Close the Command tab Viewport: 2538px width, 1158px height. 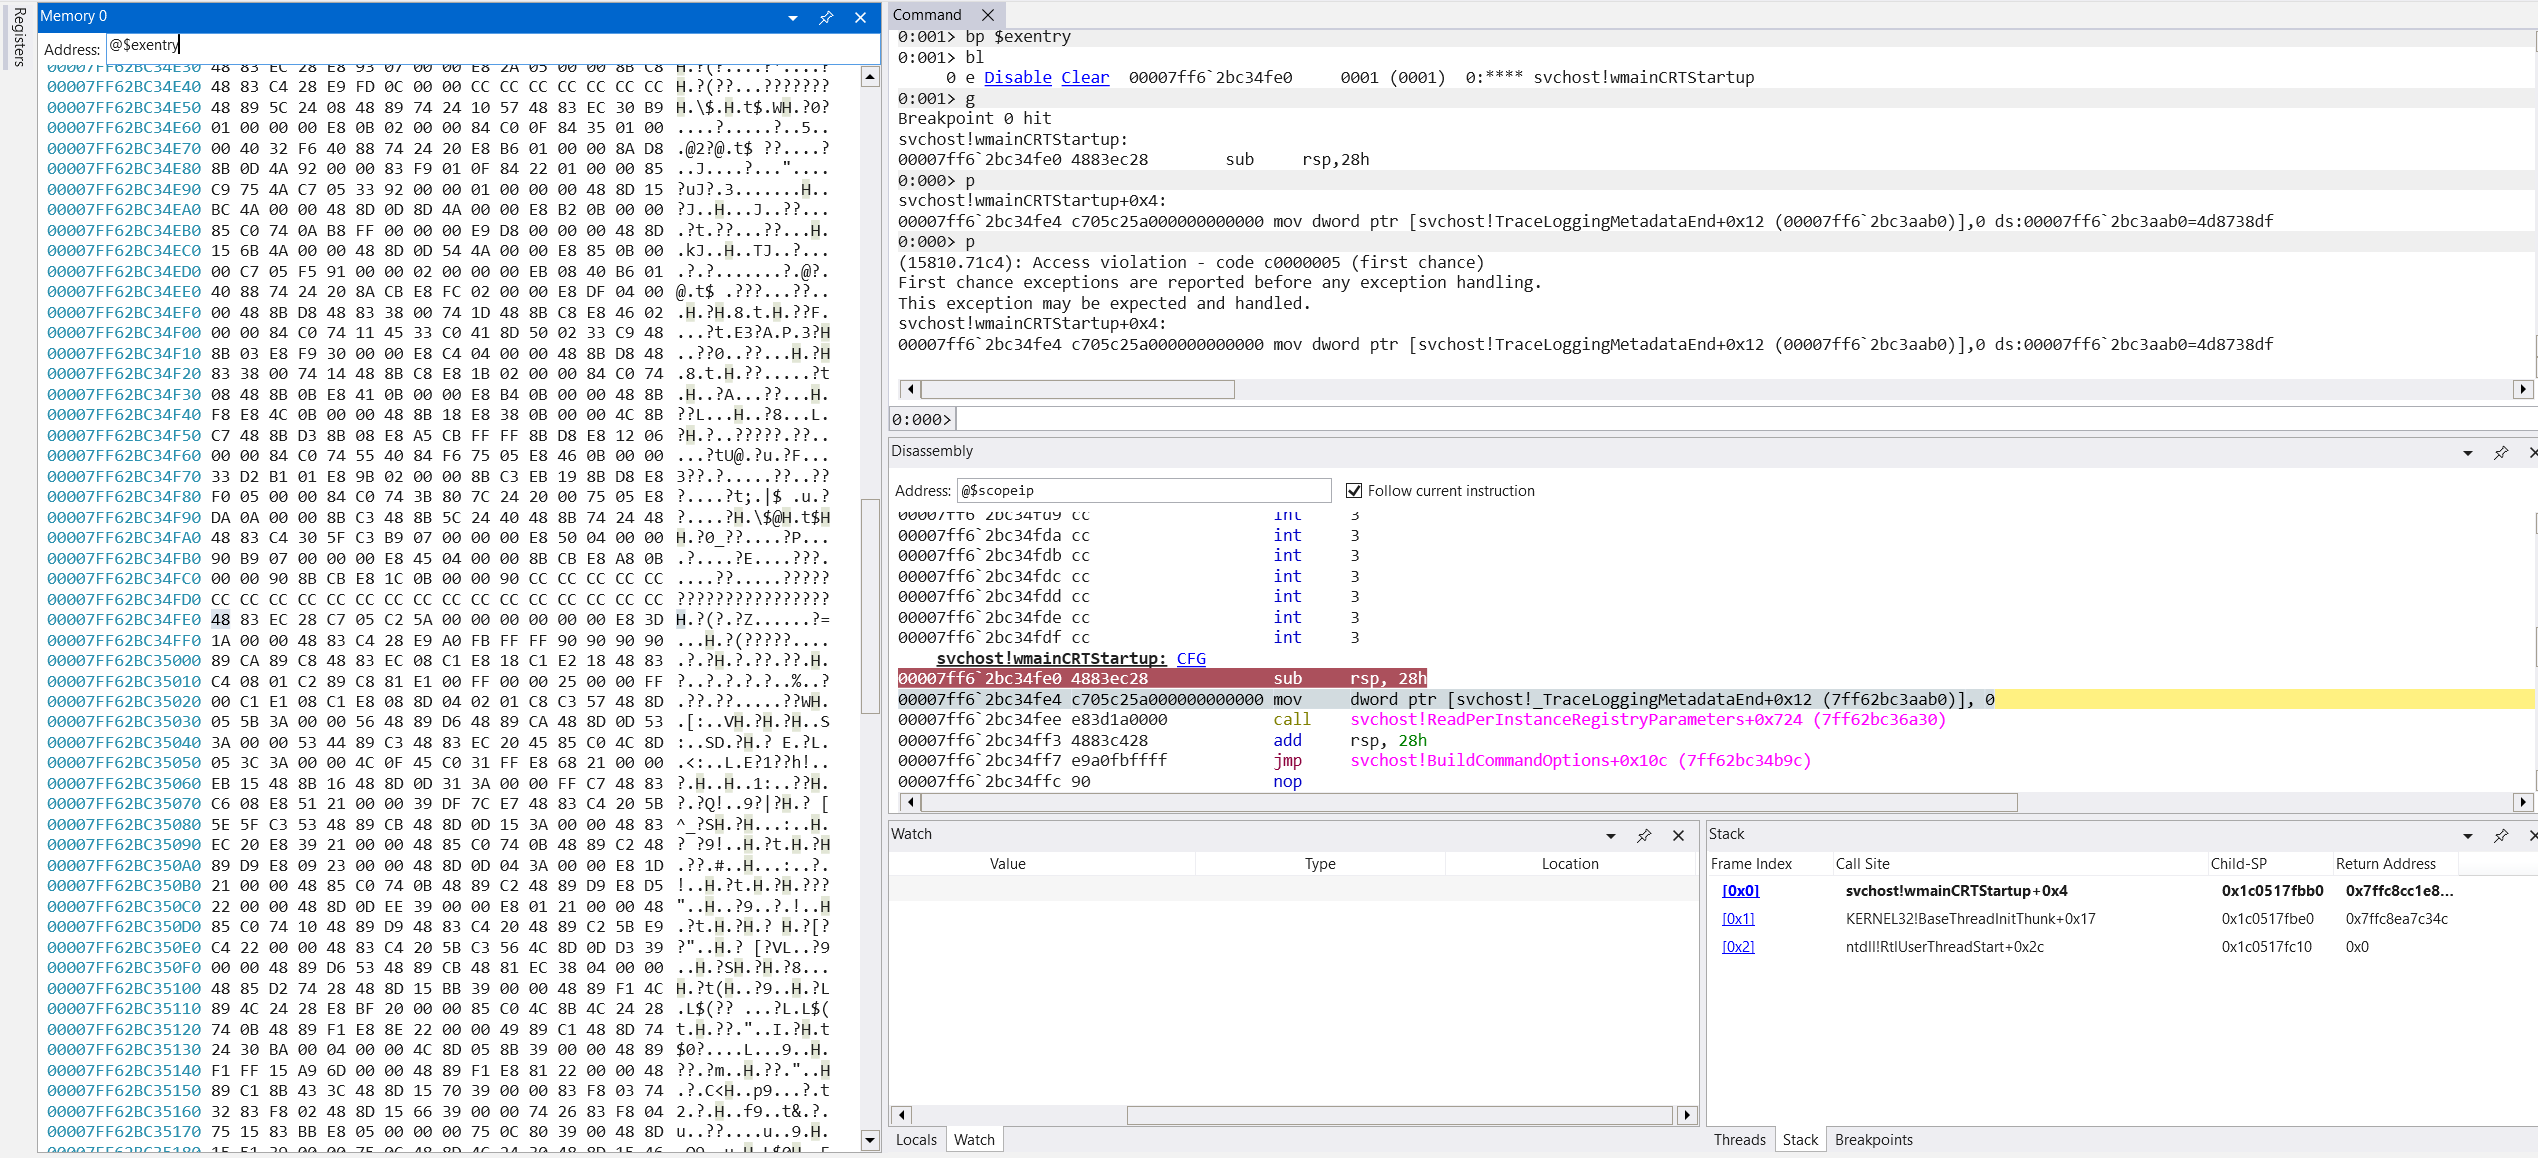(988, 15)
